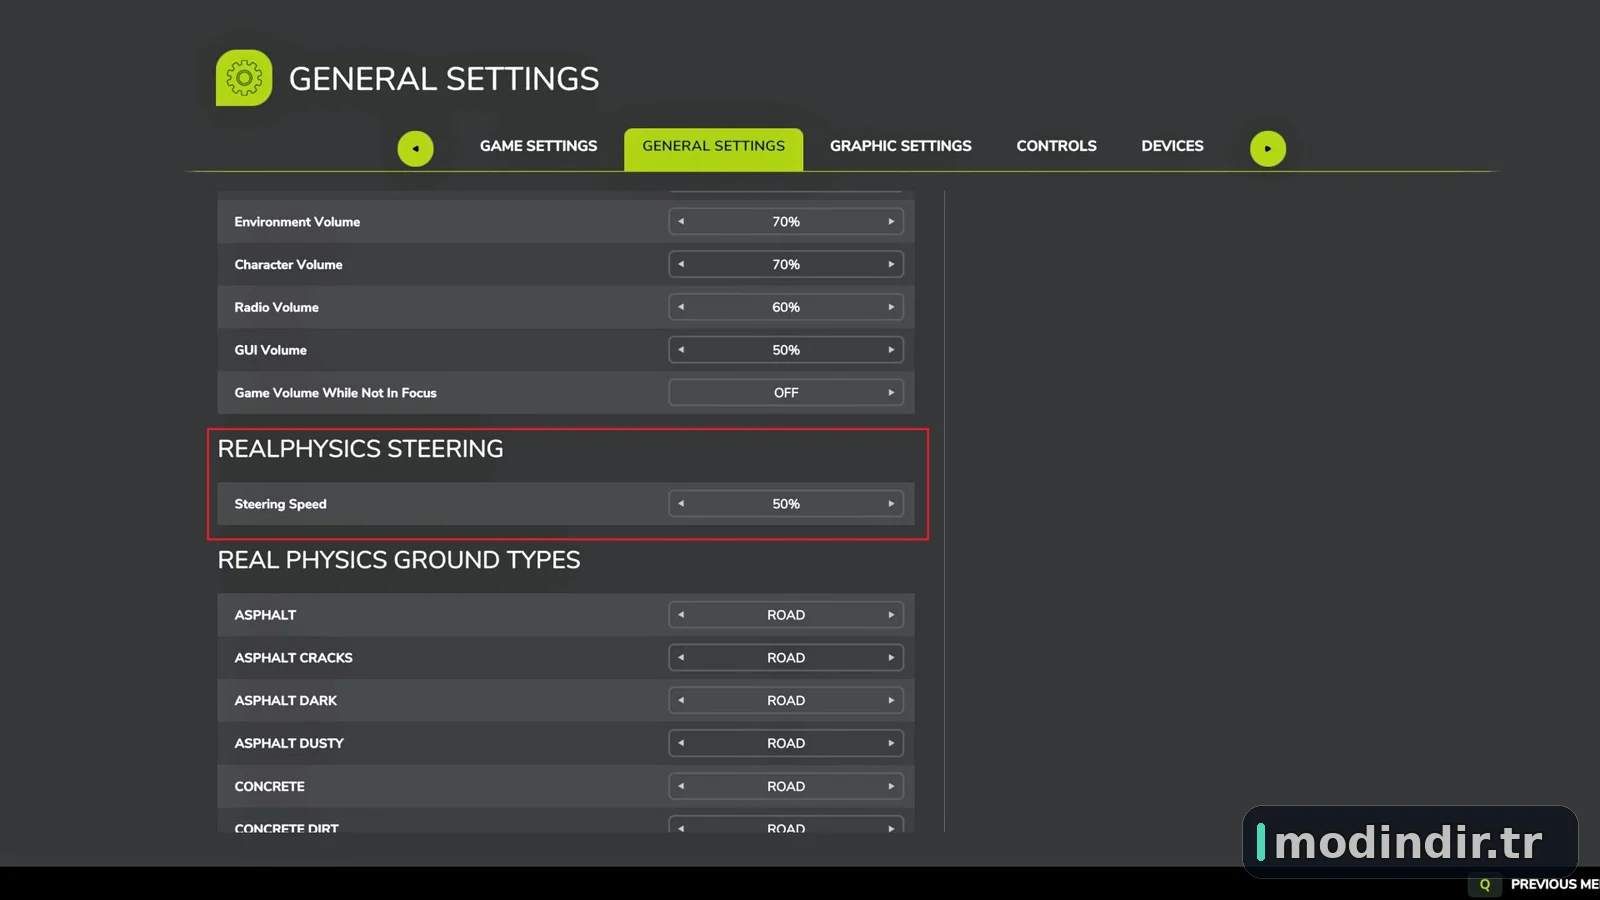Select the Character Volume row label
Image resolution: width=1600 pixels, height=900 pixels.
point(288,265)
